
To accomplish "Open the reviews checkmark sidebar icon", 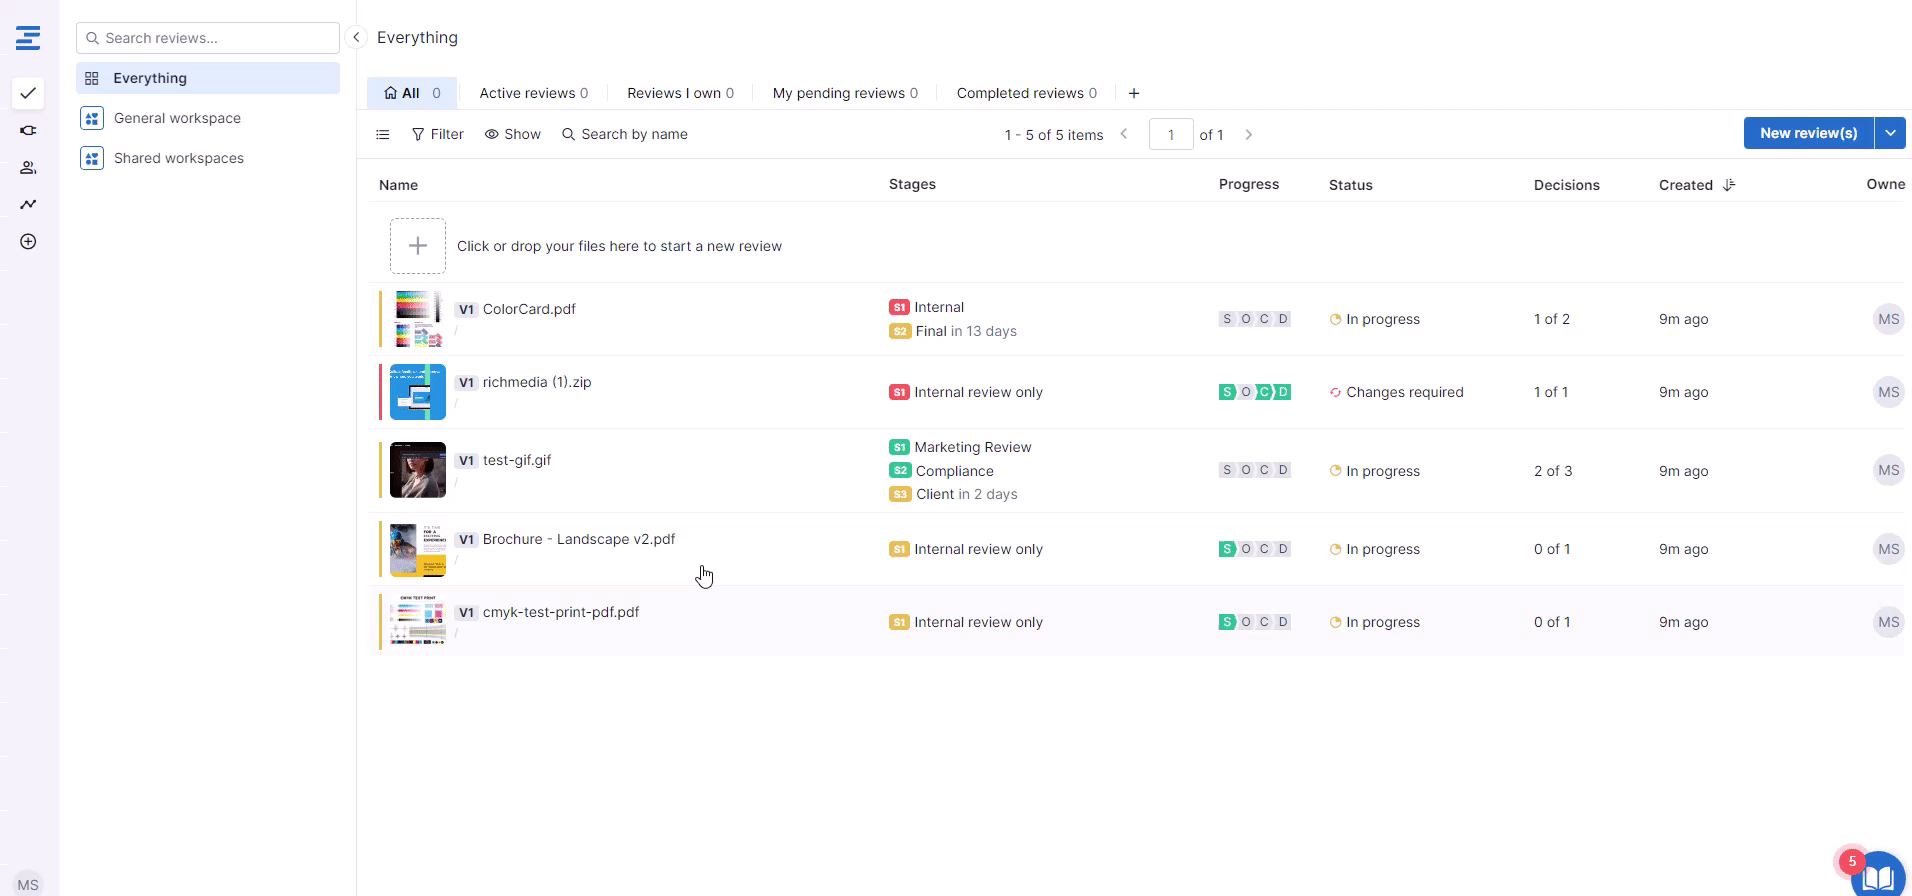I will pyautogui.click(x=28, y=93).
